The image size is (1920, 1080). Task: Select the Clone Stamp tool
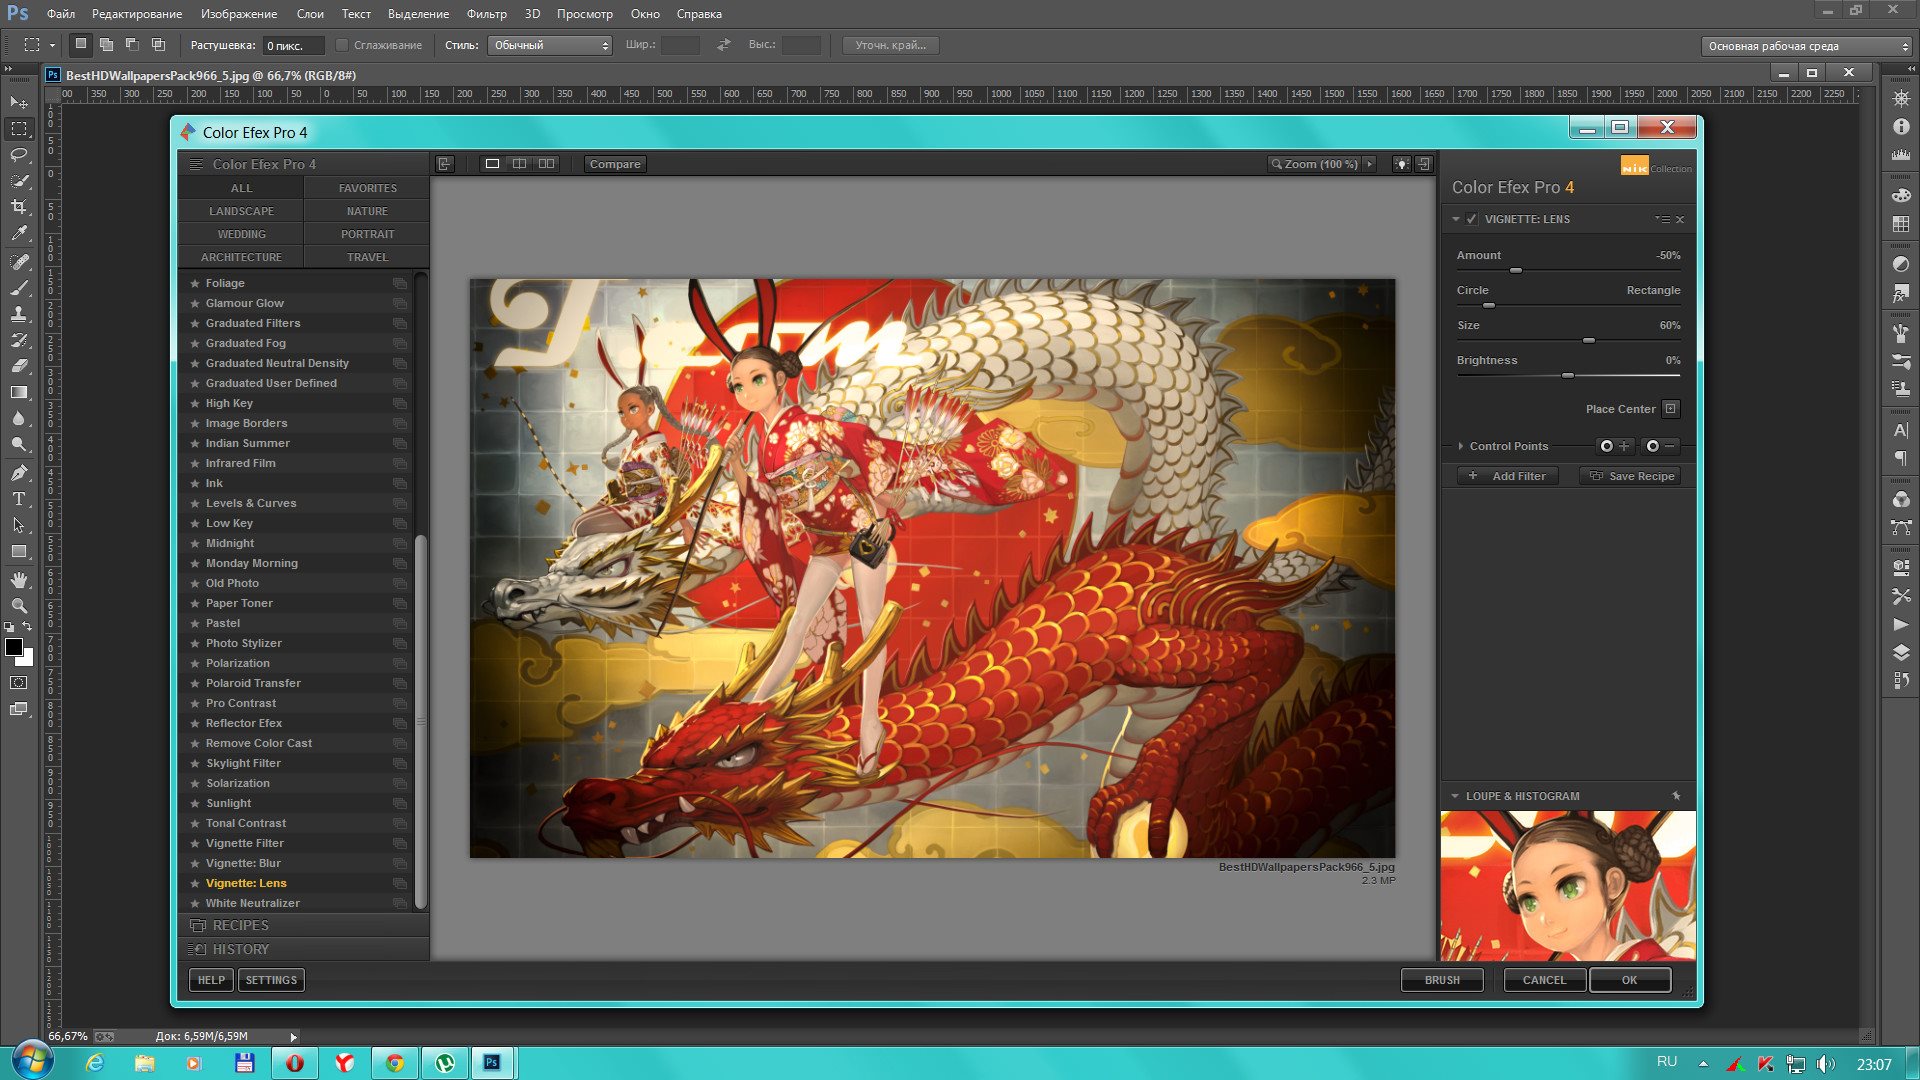coord(19,314)
